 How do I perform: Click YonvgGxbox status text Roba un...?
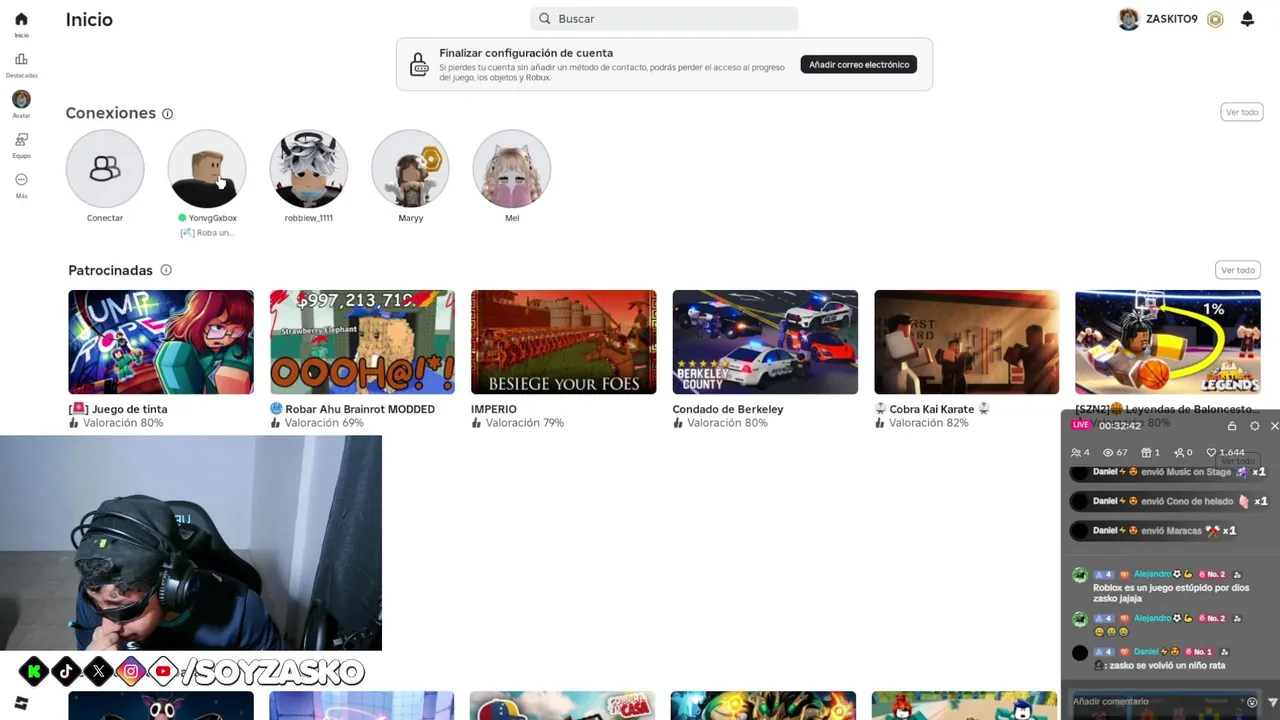point(207,232)
